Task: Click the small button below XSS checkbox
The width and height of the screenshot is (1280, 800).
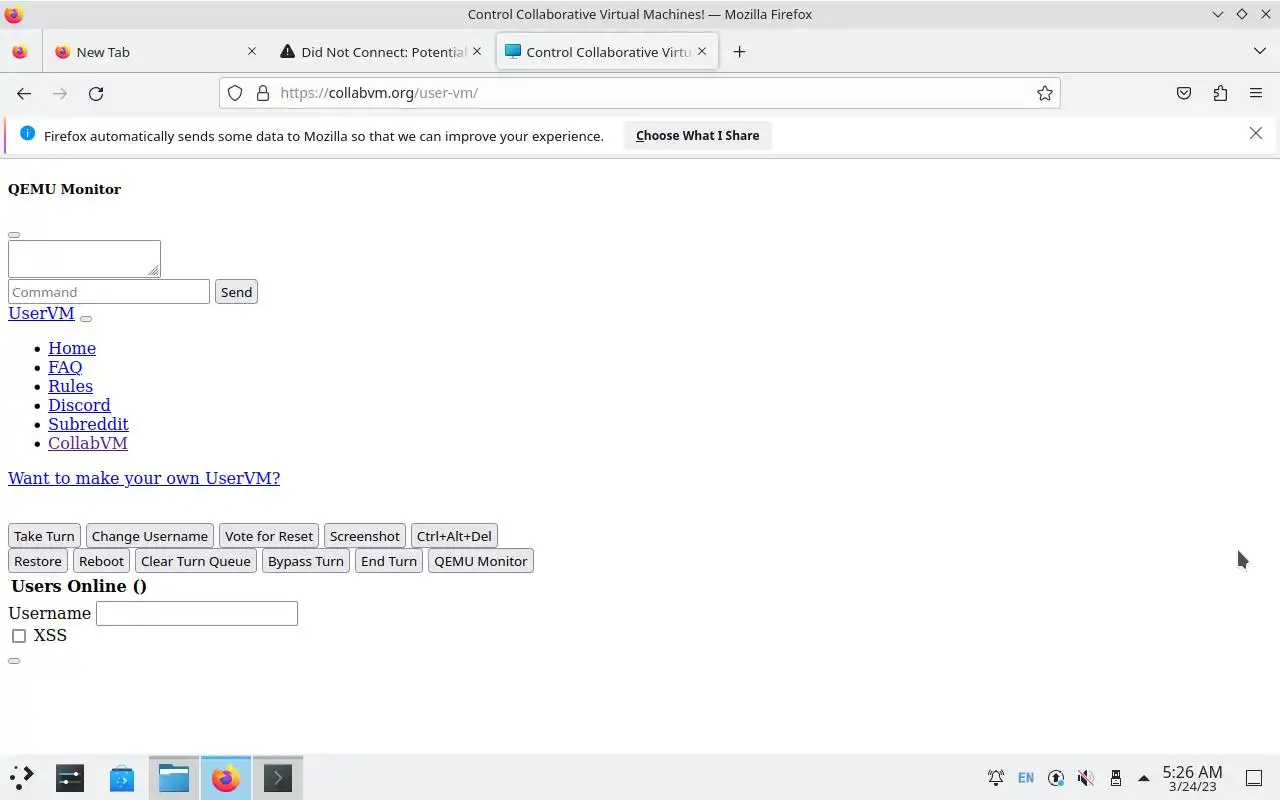Action: point(14,661)
